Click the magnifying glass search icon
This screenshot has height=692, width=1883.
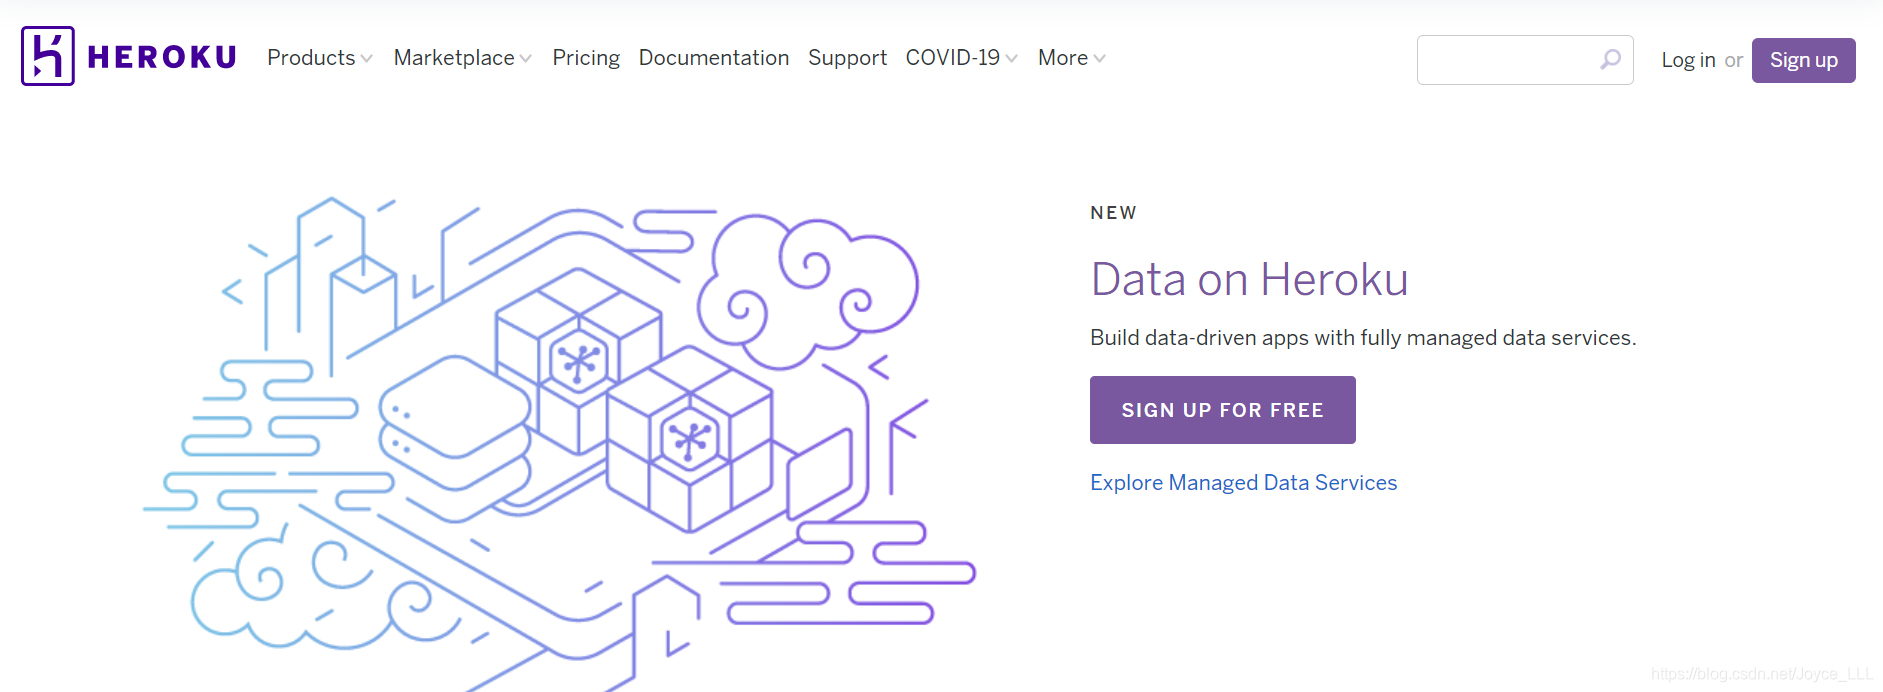point(1610,60)
